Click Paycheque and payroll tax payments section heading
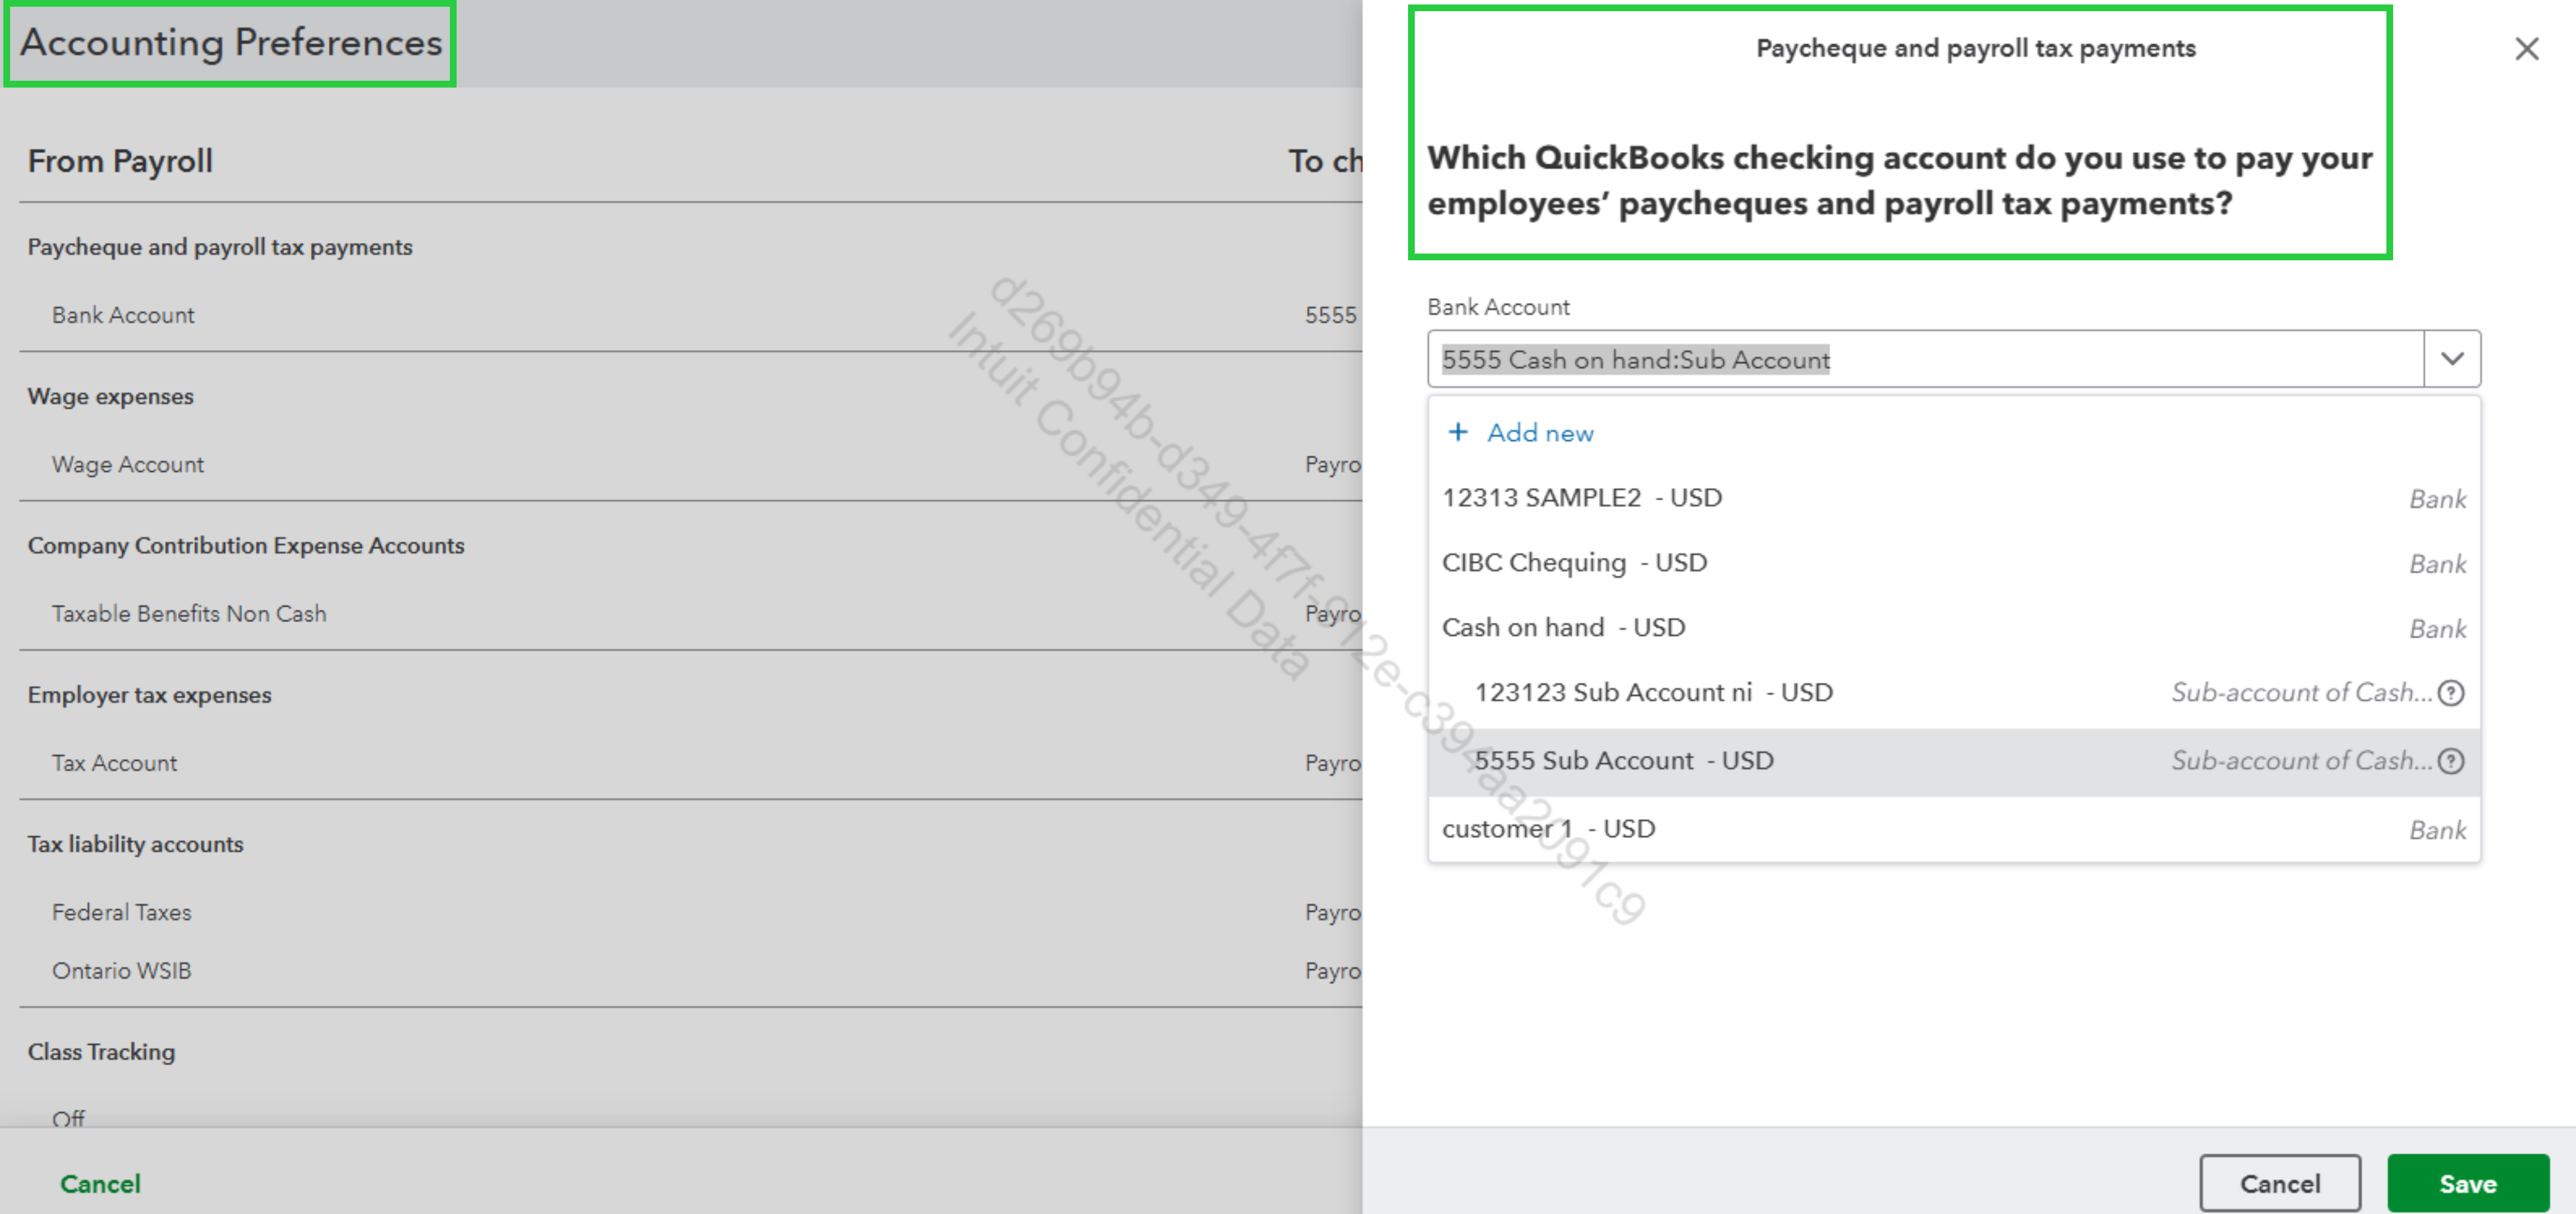 pyautogui.click(x=220, y=247)
